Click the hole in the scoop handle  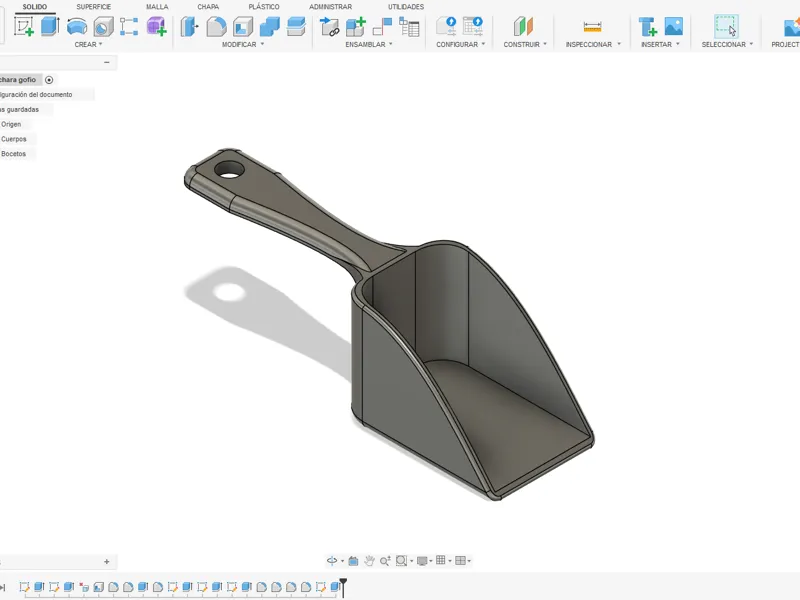point(229,169)
